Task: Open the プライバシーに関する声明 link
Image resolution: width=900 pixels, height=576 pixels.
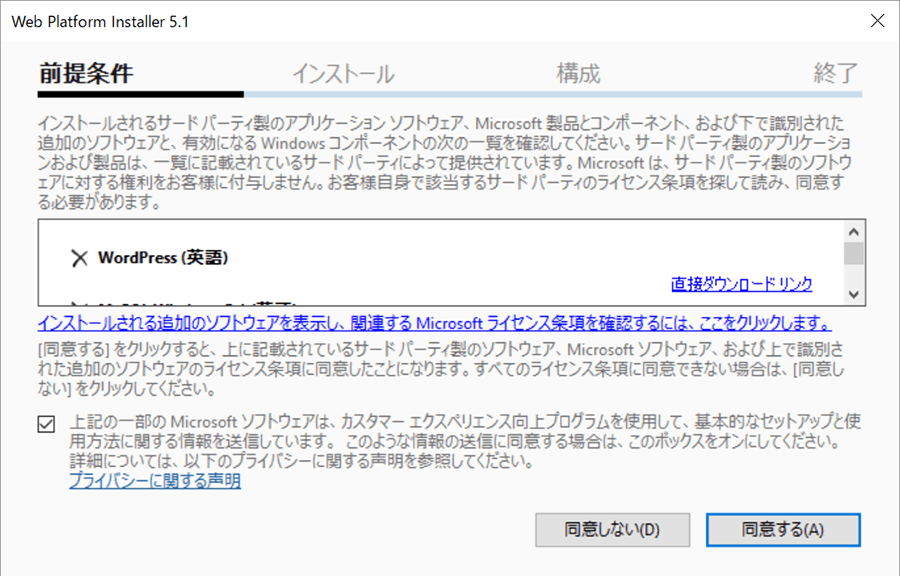Action: pos(155,480)
